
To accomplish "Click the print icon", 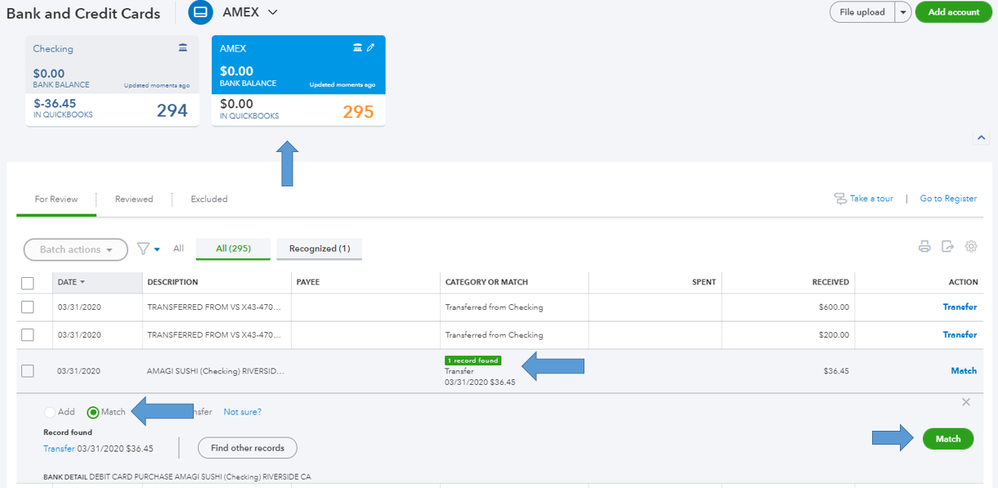I will [x=925, y=247].
